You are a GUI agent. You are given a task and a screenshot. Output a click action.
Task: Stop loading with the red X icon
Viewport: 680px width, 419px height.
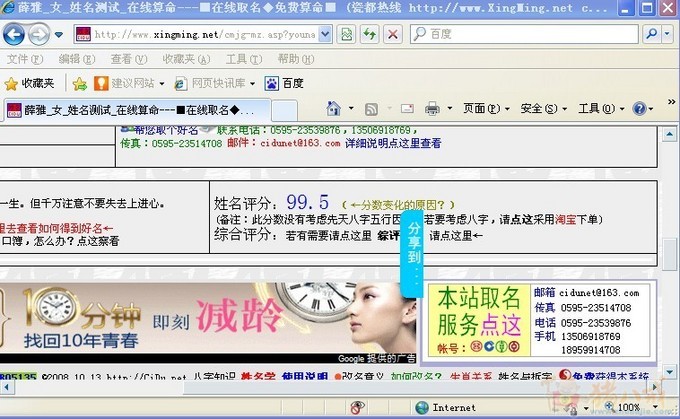pyautogui.click(x=393, y=34)
